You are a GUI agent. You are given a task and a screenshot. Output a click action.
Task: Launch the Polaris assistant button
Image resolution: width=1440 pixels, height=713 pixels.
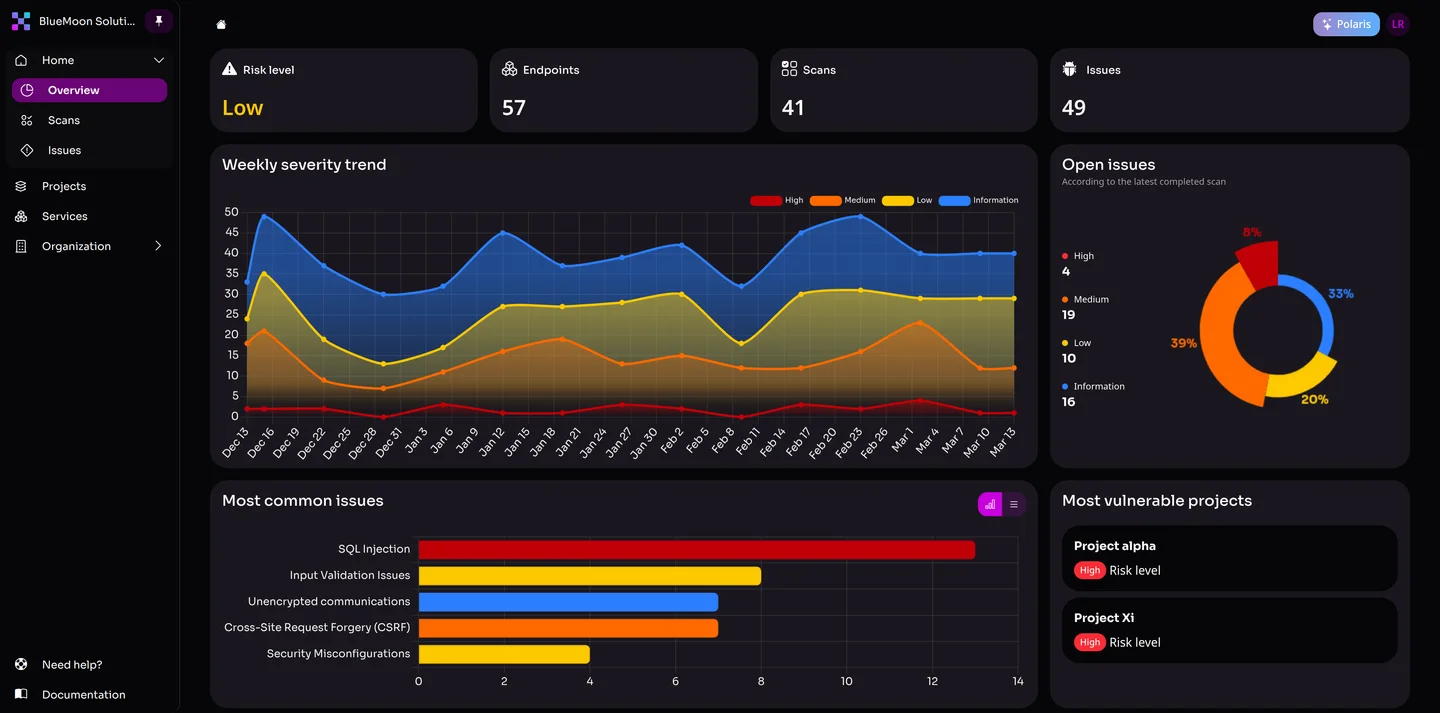tap(1345, 25)
